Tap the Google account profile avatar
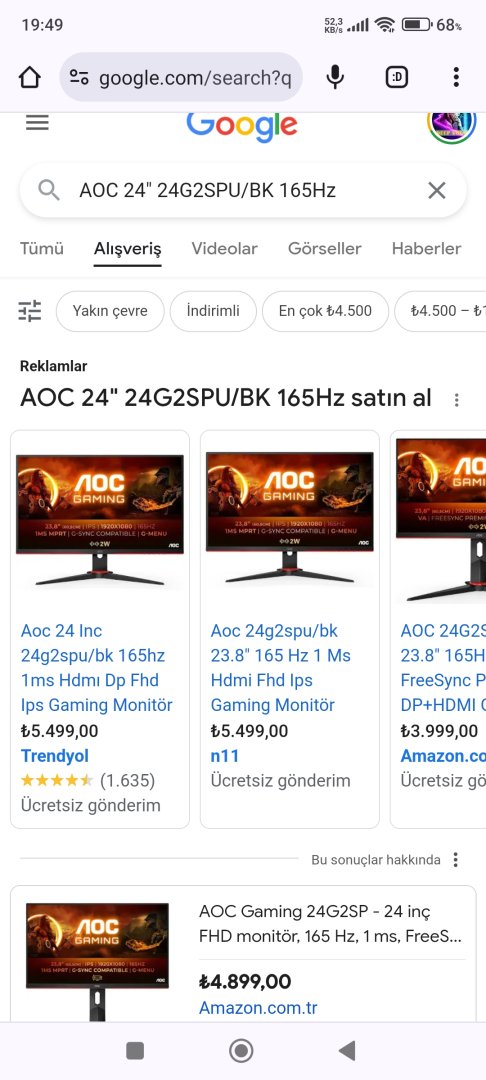 pyautogui.click(x=452, y=124)
